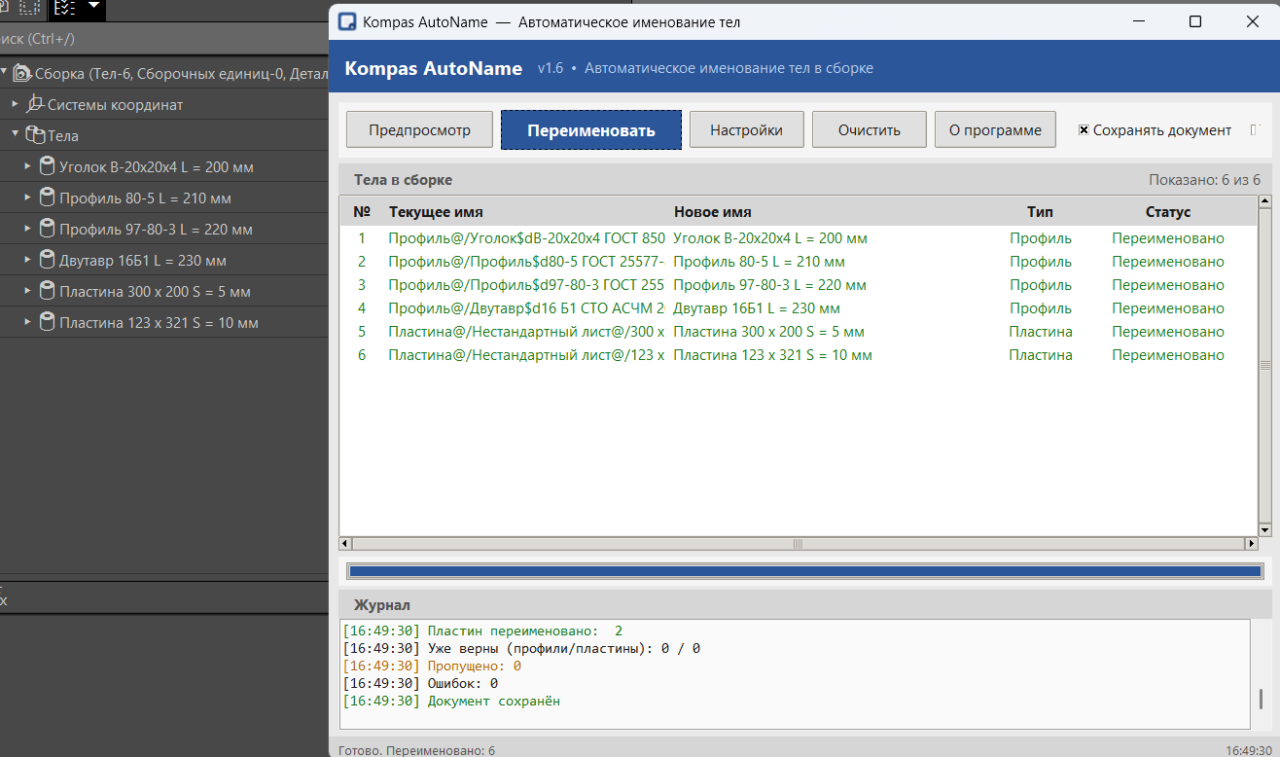
Task: Open the dropdown arrow next to the checklist icon
Action: pyautogui.click(x=94, y=6)
